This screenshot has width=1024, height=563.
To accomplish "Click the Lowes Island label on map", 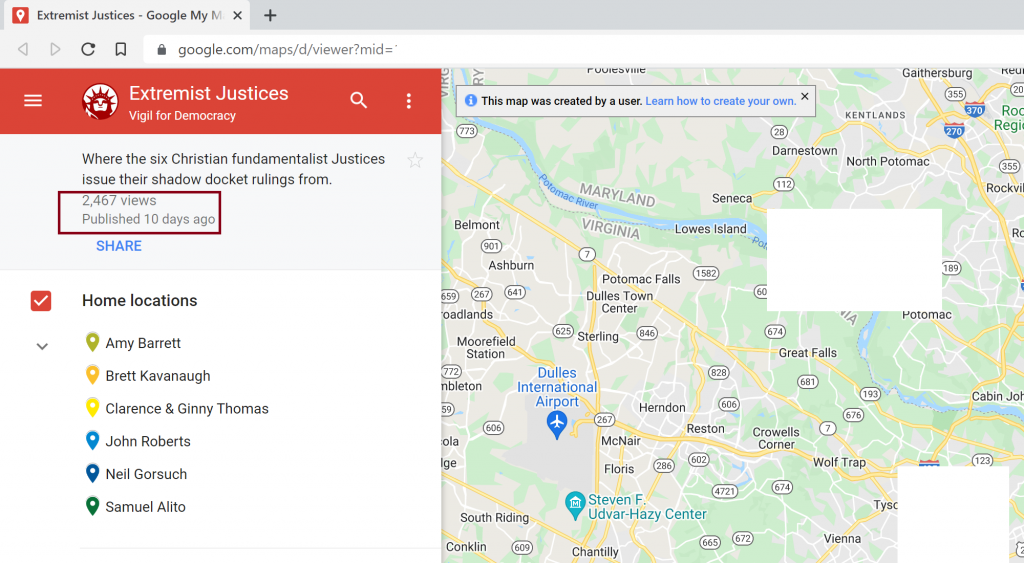I will (711, 229).
